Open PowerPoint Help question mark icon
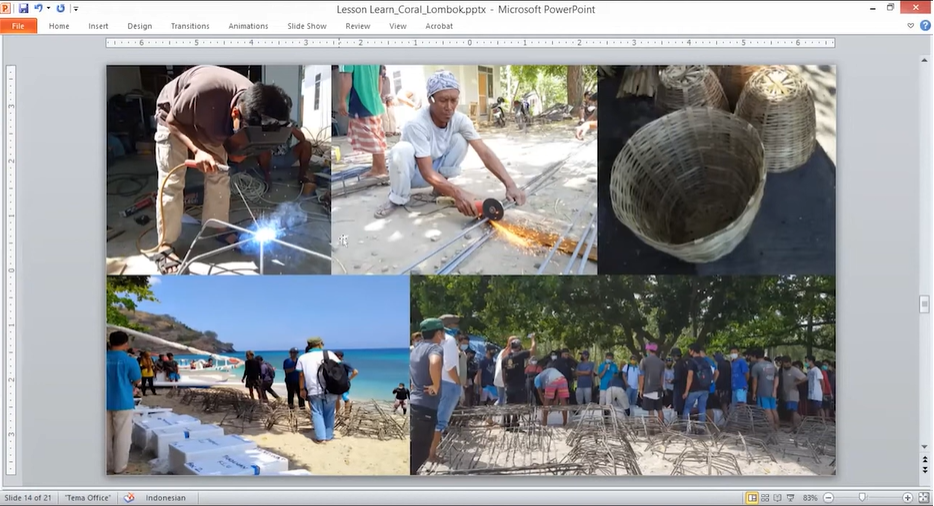 [x=924, y=26]
